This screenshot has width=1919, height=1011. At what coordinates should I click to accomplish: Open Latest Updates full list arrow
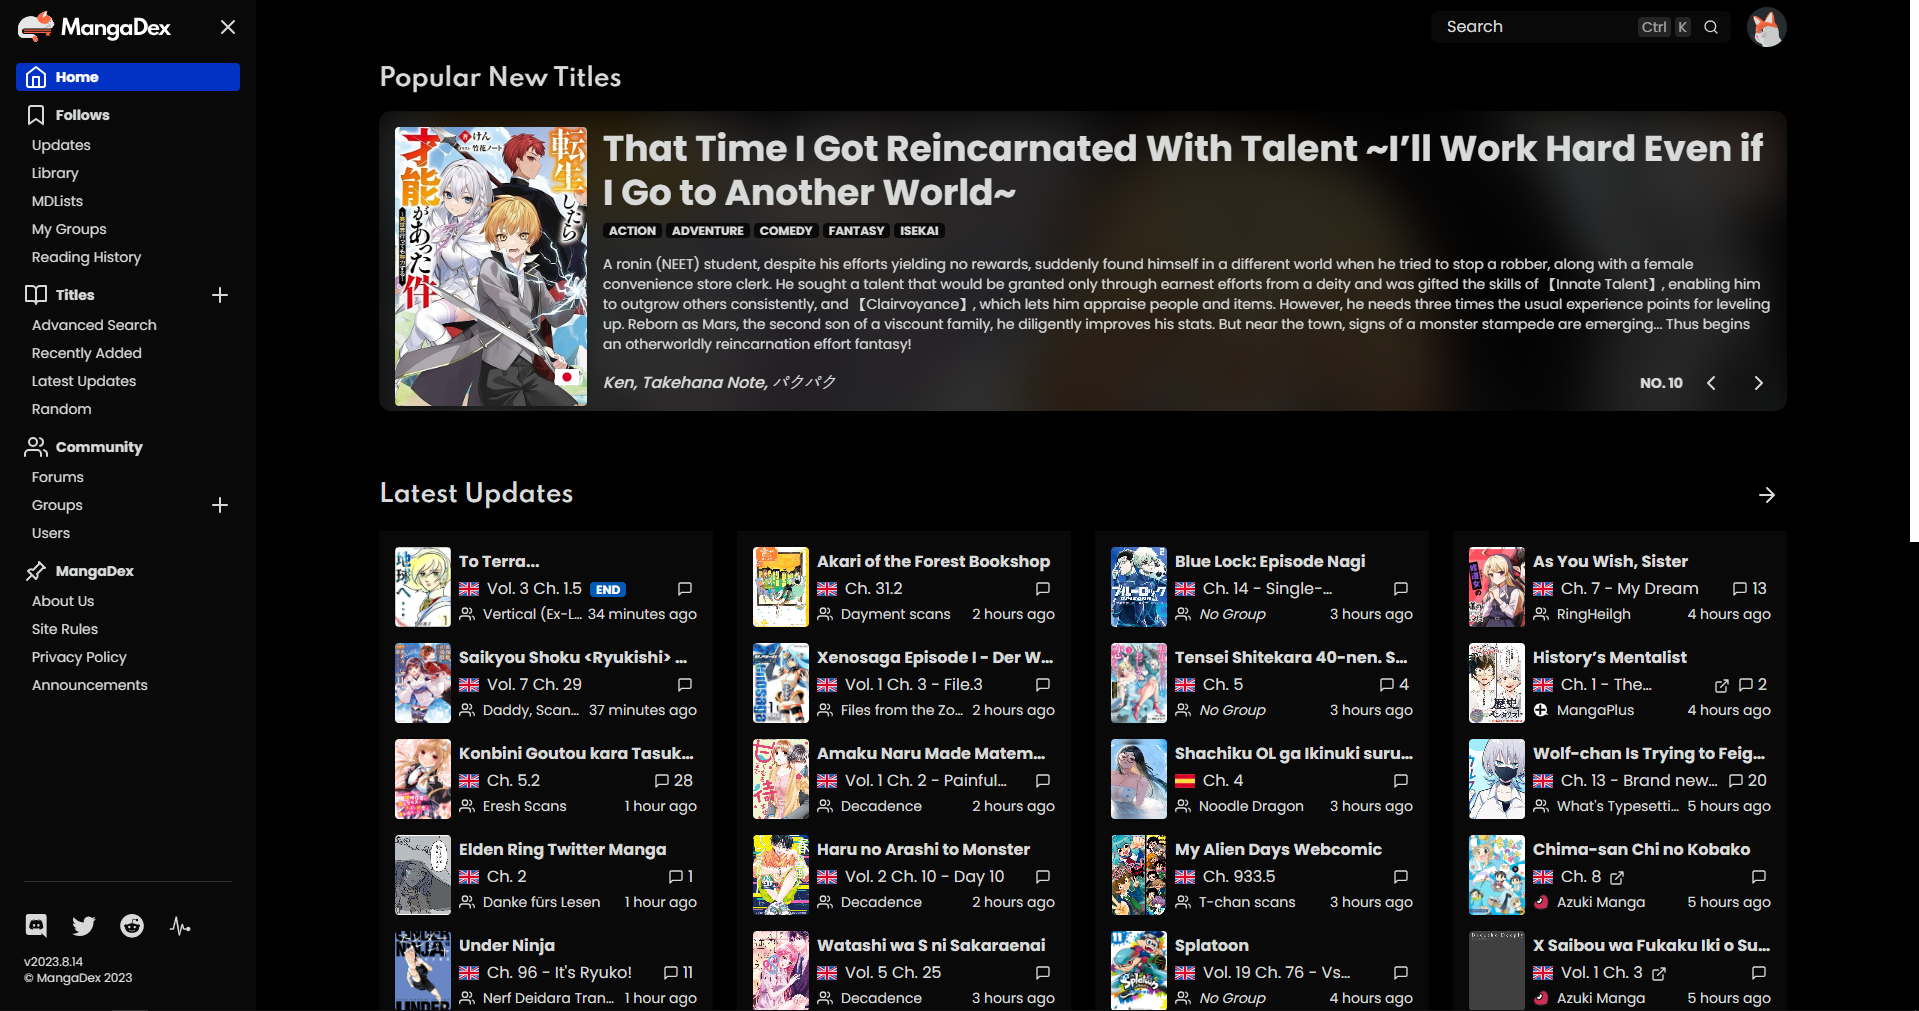click(x=1767, y=495)
